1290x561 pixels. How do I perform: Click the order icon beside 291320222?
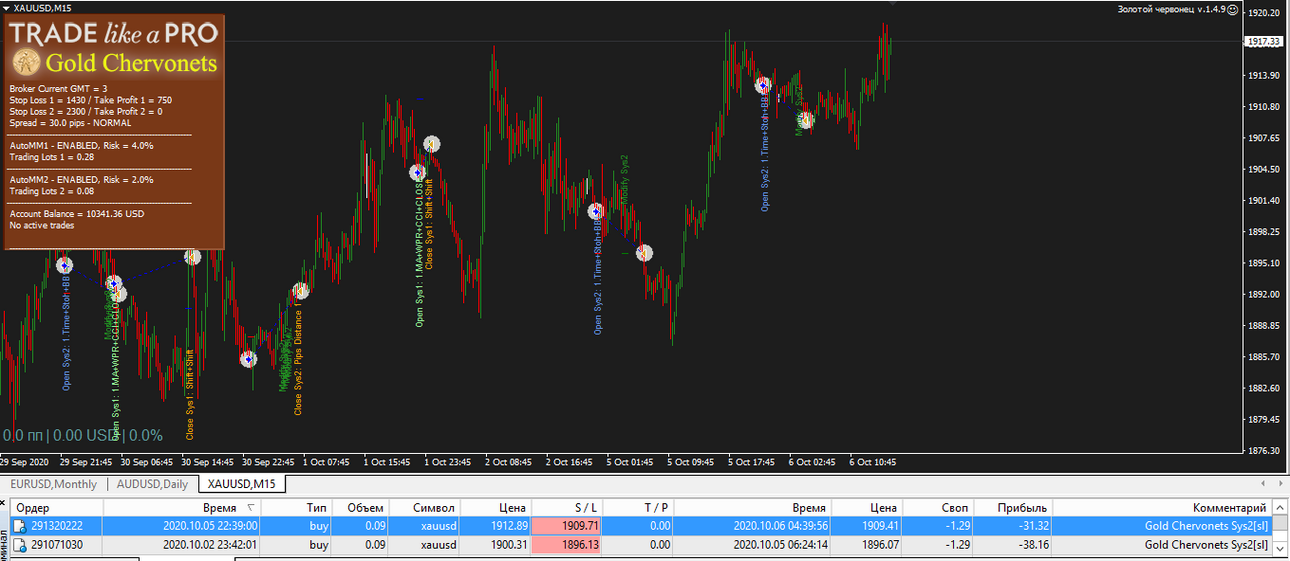click(x=21, y=525)
